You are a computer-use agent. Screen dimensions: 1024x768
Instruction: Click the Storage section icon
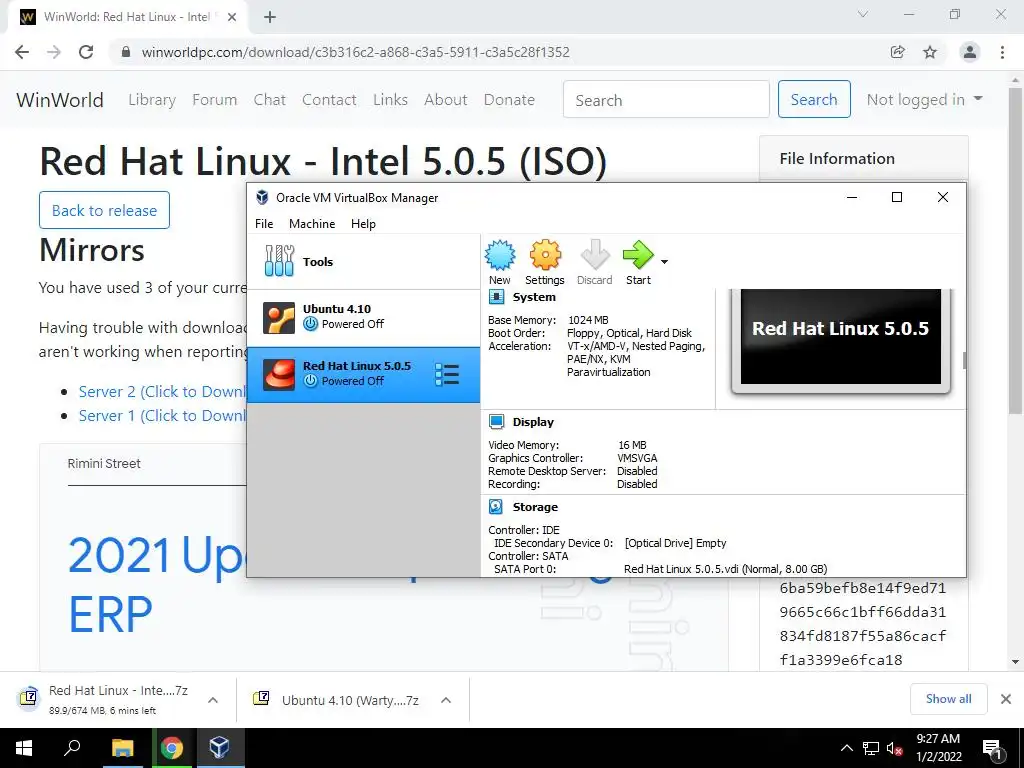tap(496, 507)
